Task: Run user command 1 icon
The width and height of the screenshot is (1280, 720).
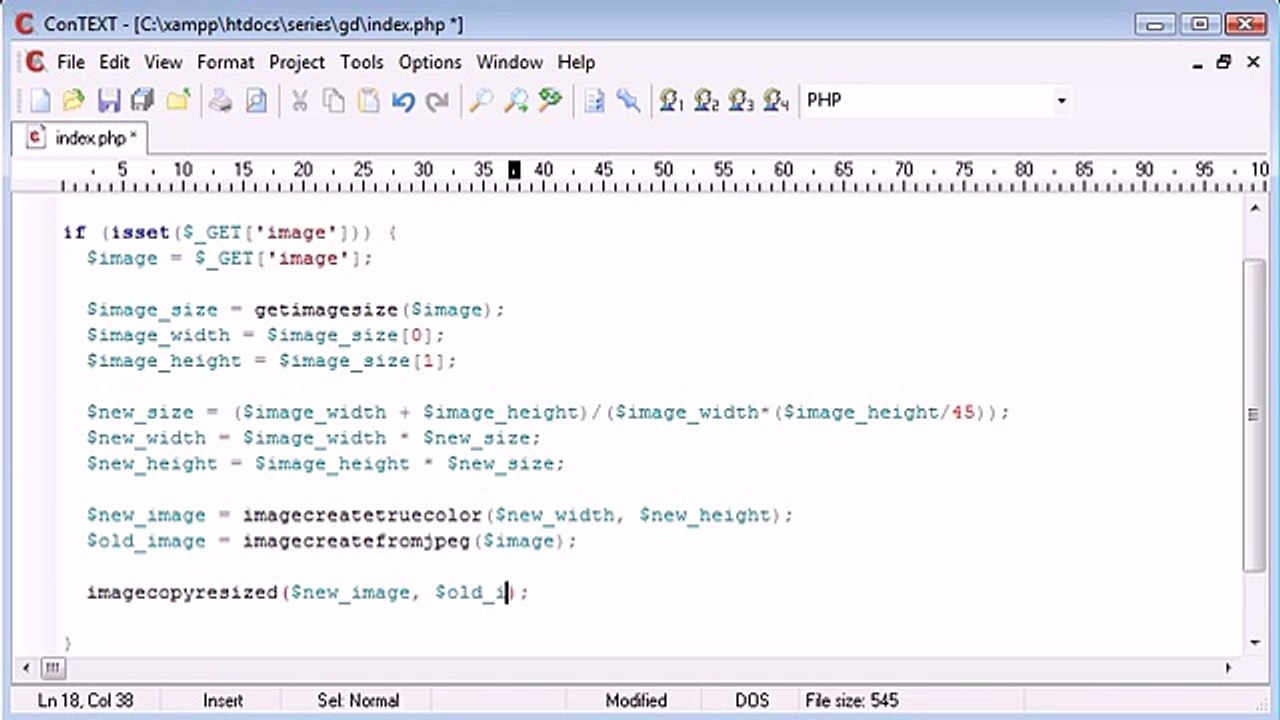Action: (x=671, y=100)
